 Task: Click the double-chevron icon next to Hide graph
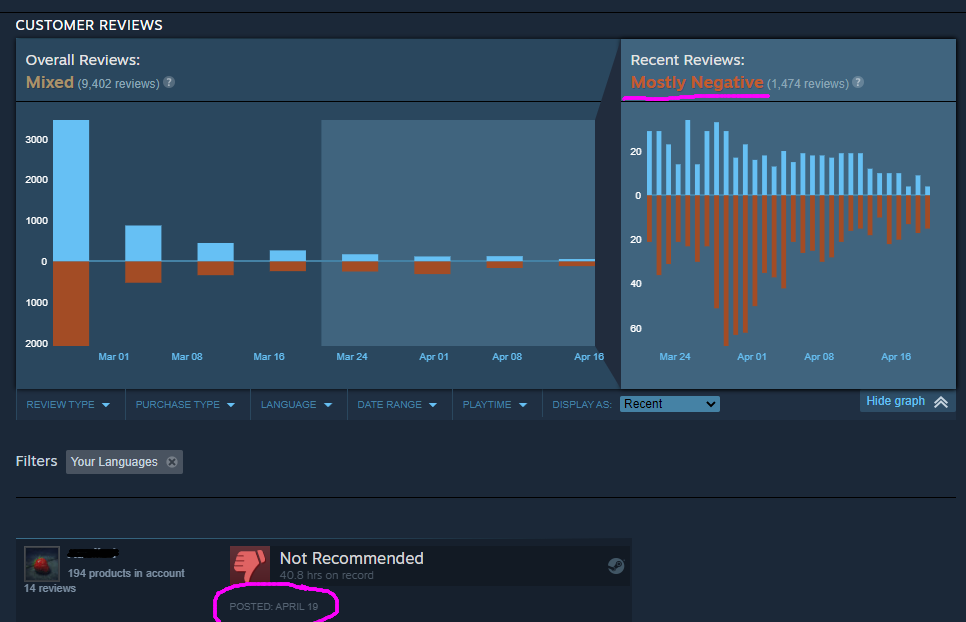coord(940,402)
